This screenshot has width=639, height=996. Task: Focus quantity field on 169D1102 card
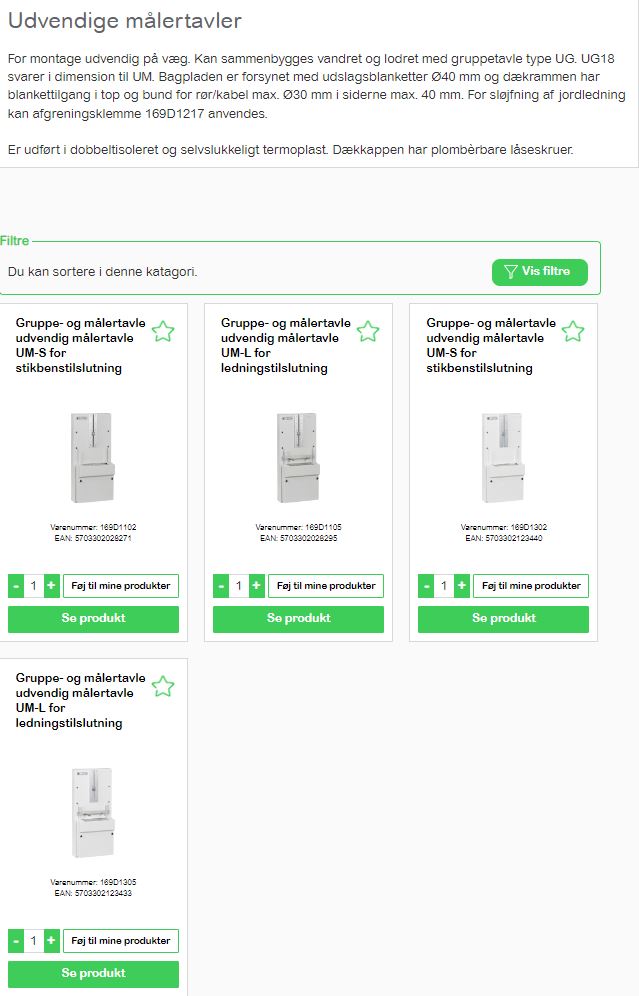(34, 586)
